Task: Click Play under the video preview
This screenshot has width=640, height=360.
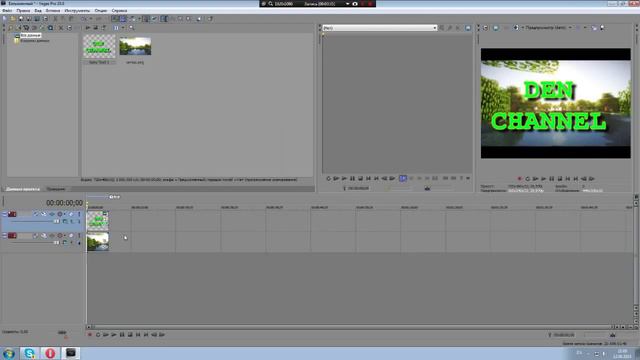Action: [x=544, y=179]
